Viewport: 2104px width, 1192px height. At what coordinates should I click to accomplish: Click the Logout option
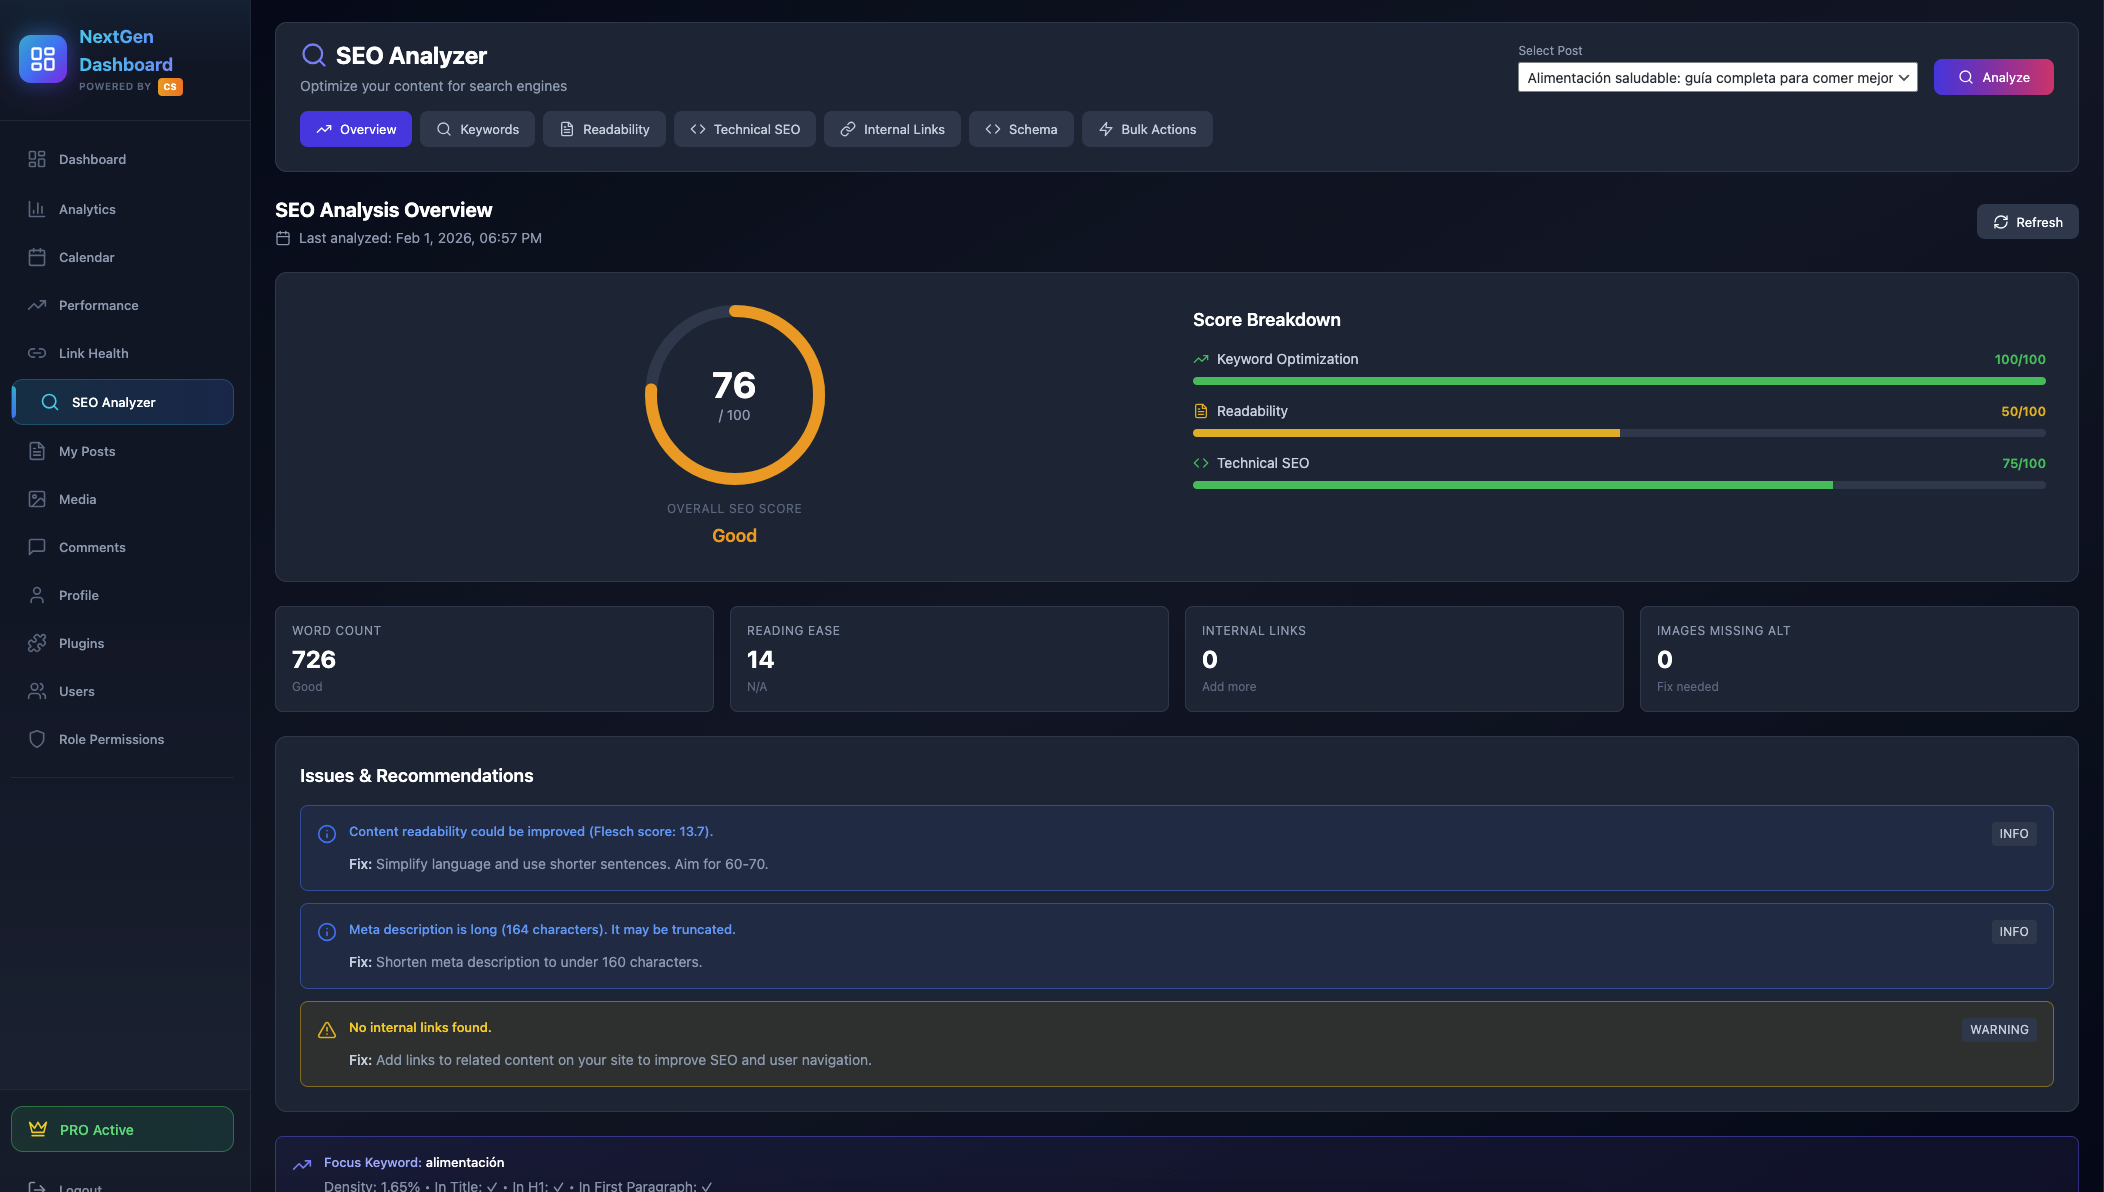[x=78, y=1186]
